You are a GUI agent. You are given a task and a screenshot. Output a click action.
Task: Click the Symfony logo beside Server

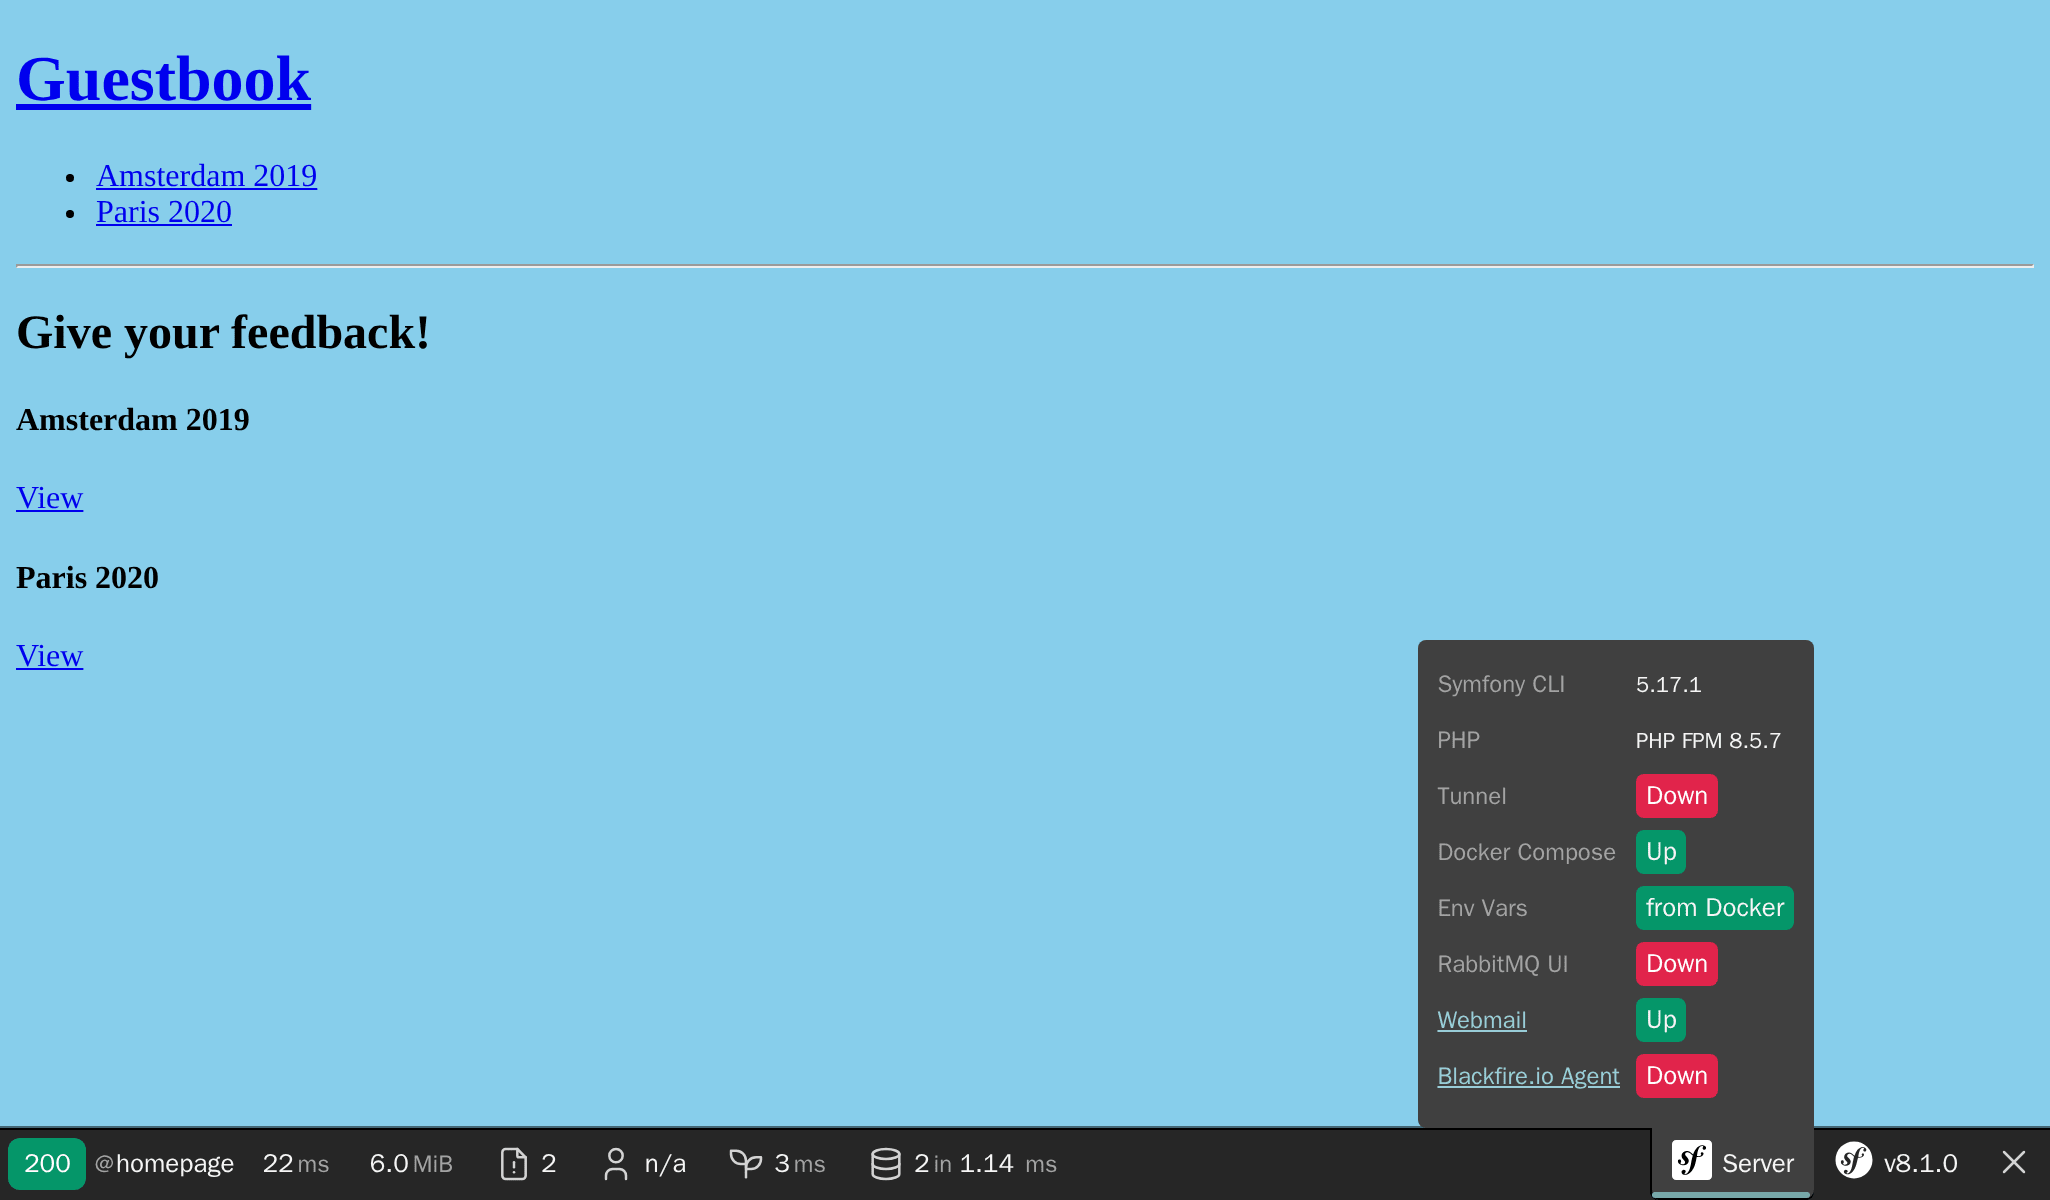pyautogui.click(x=1692, y=1161)
